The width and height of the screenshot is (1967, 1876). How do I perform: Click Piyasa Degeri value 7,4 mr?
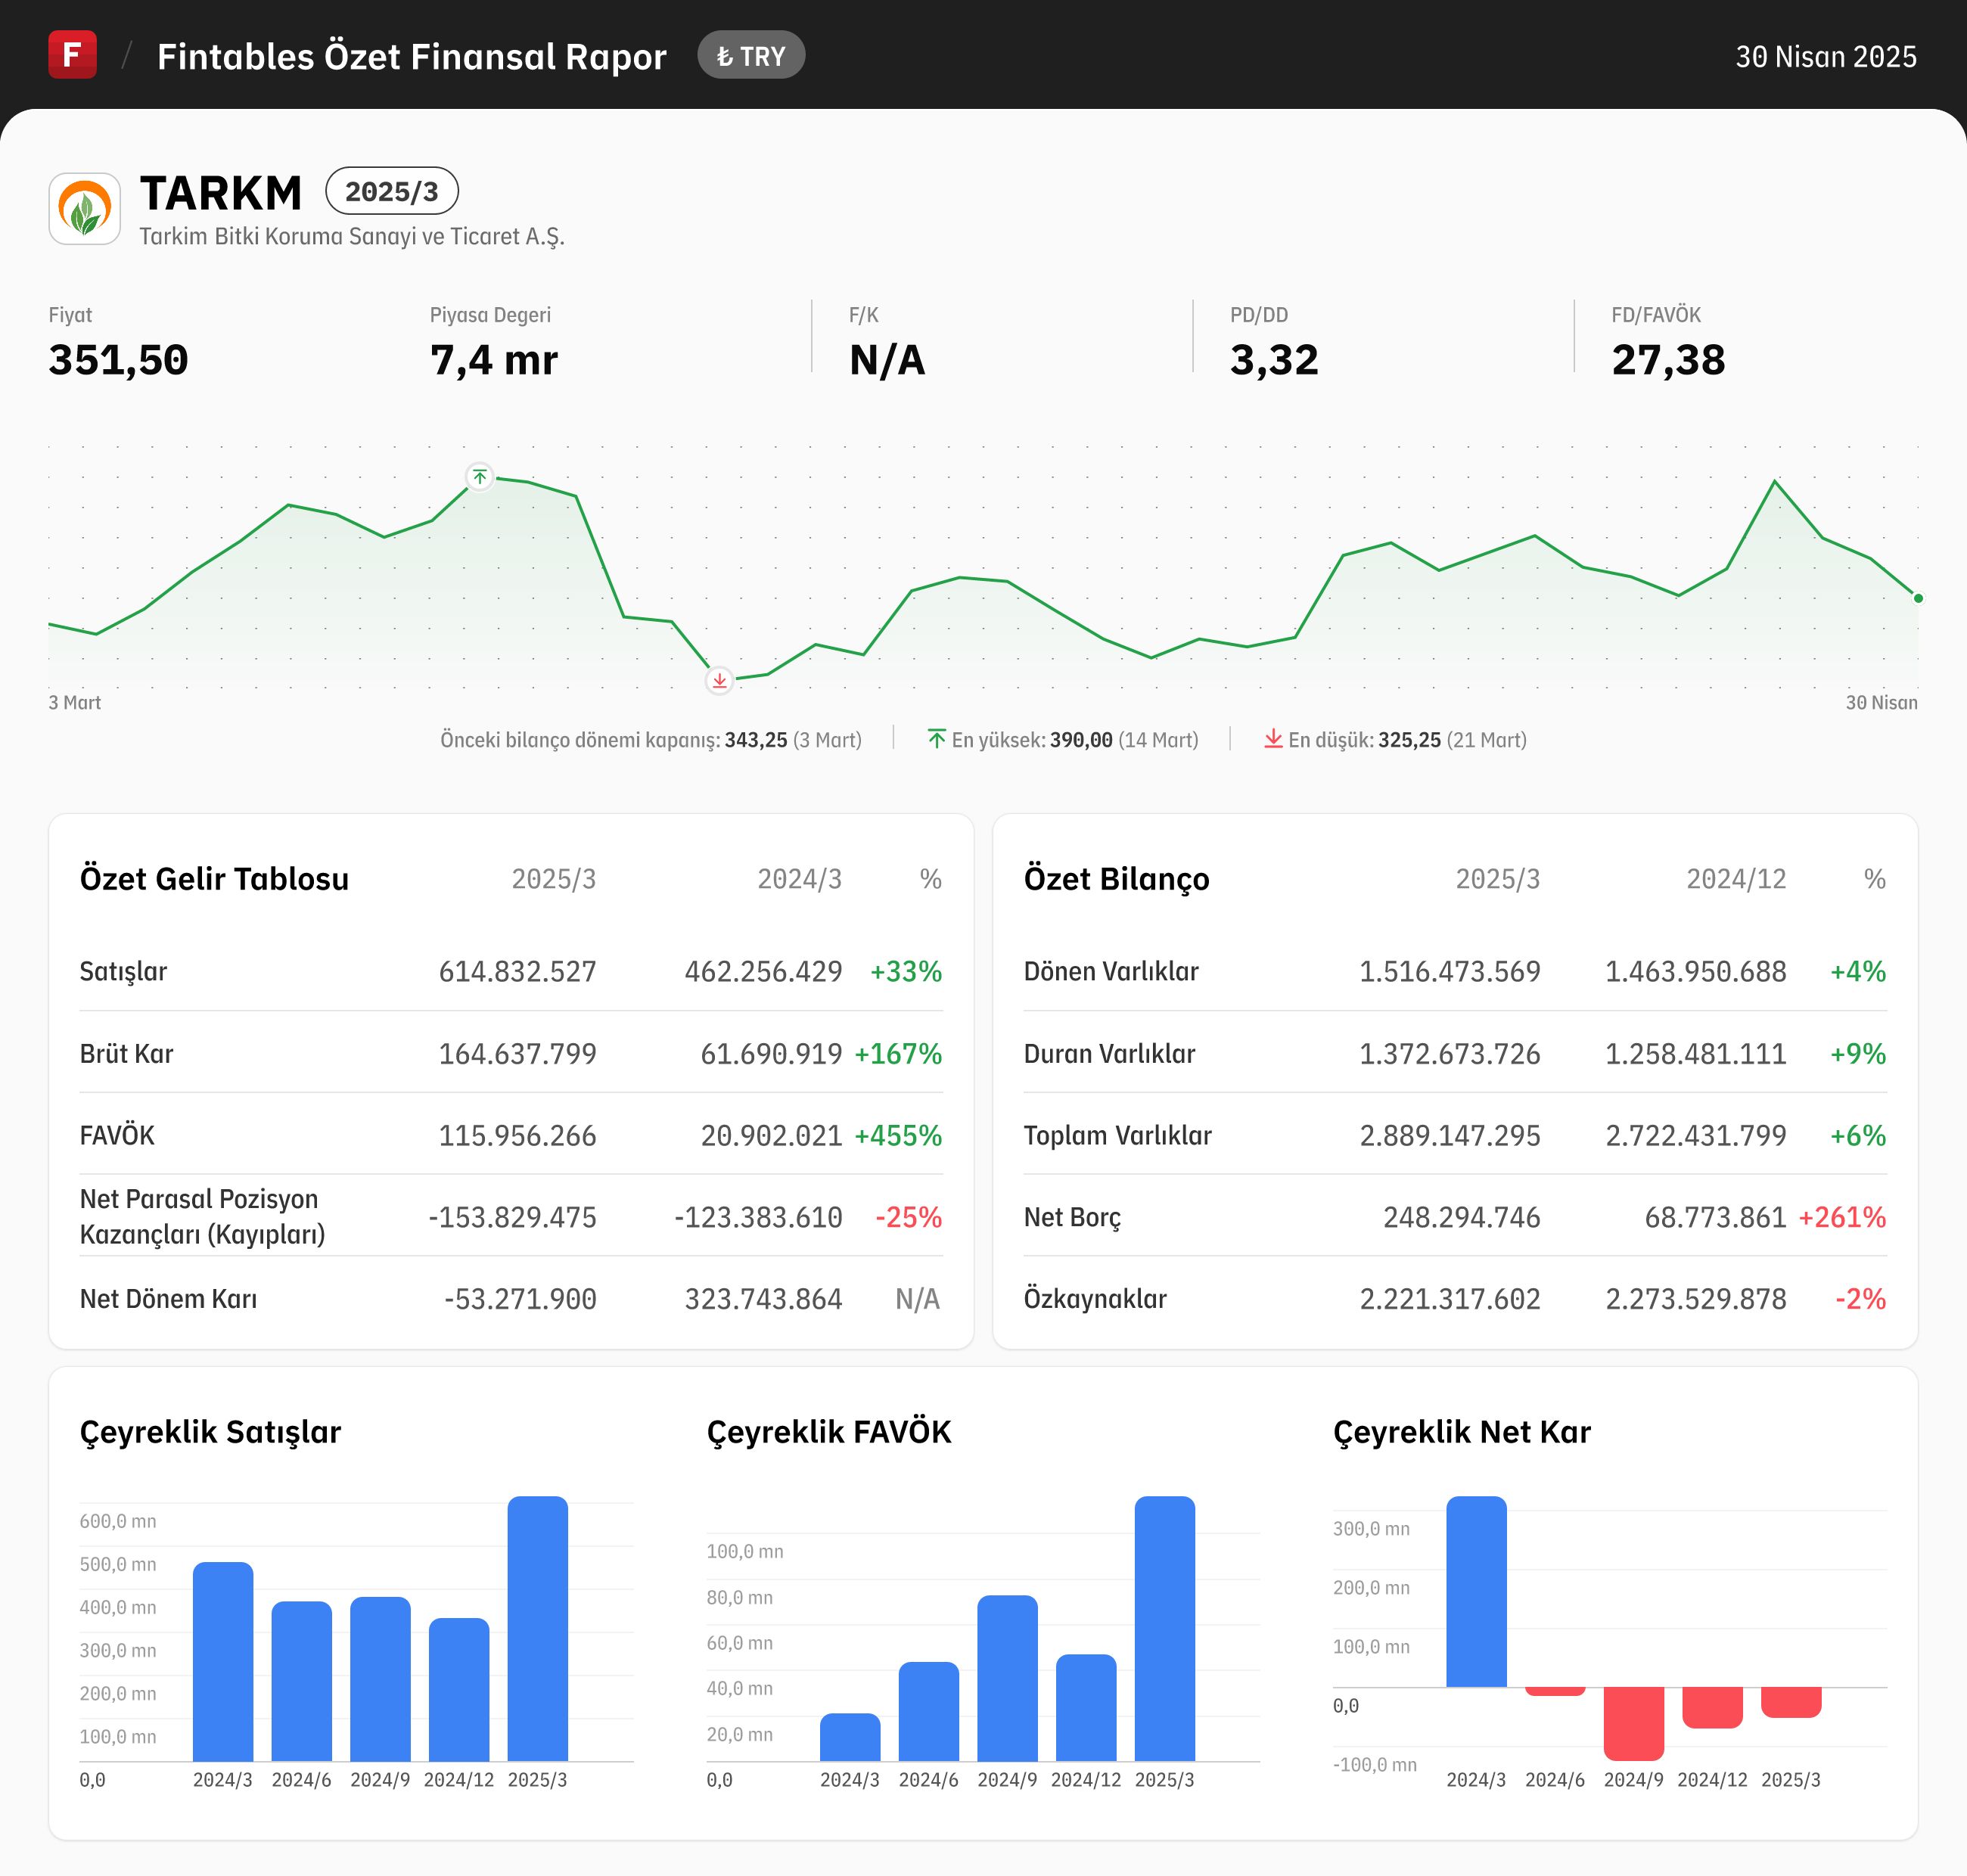[494, 360]
